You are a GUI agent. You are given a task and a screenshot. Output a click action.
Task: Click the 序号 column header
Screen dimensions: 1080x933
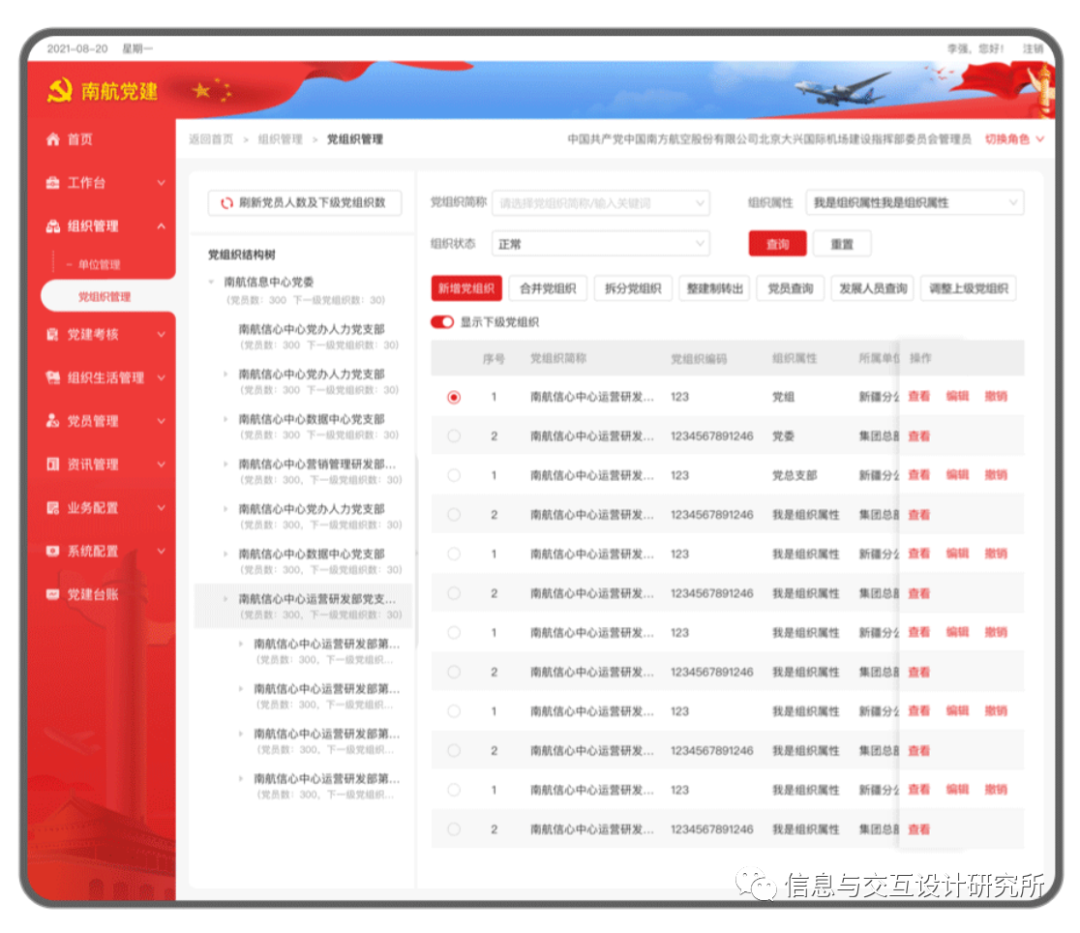(x=494, y=358)
